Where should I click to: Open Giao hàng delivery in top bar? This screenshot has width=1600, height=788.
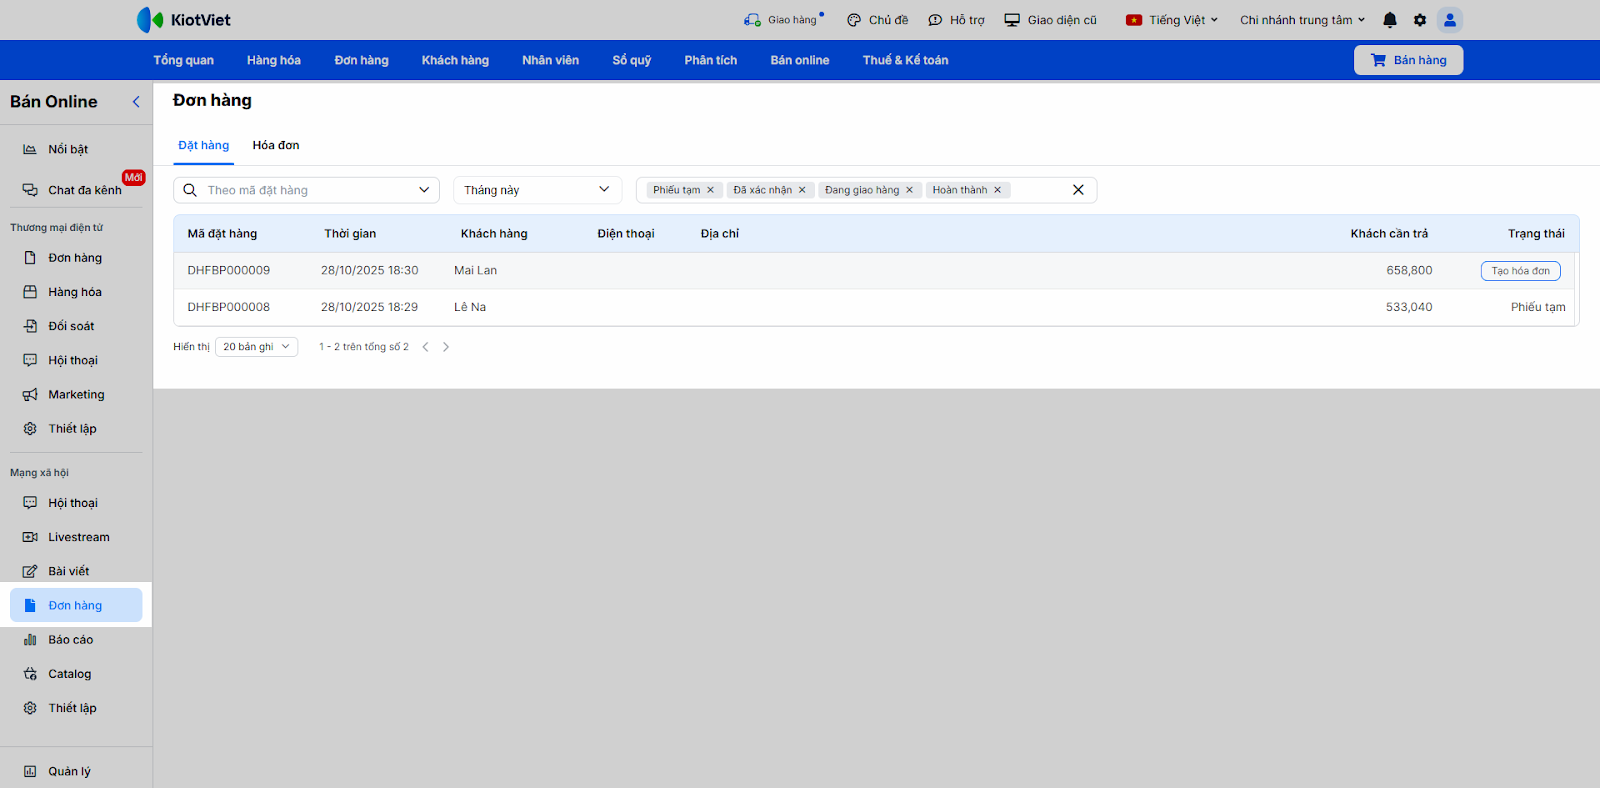pyautogui.click(x=784, y=20)
